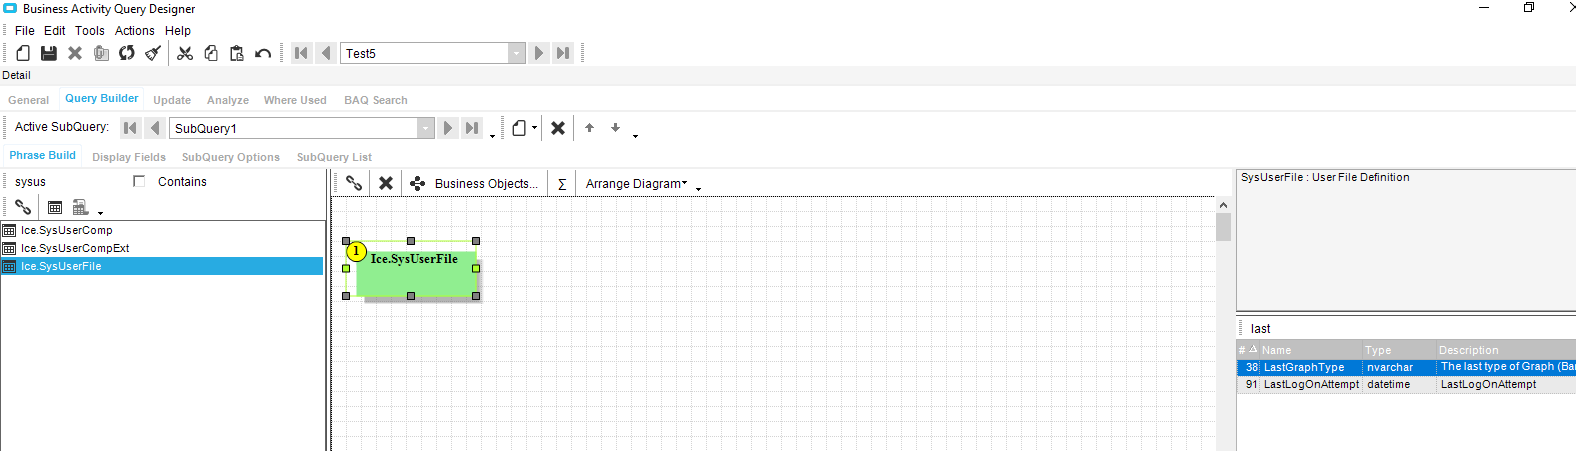Viewport: 1576px width, 451px height.
Task: Jump to first subquery
Action: 130,128
